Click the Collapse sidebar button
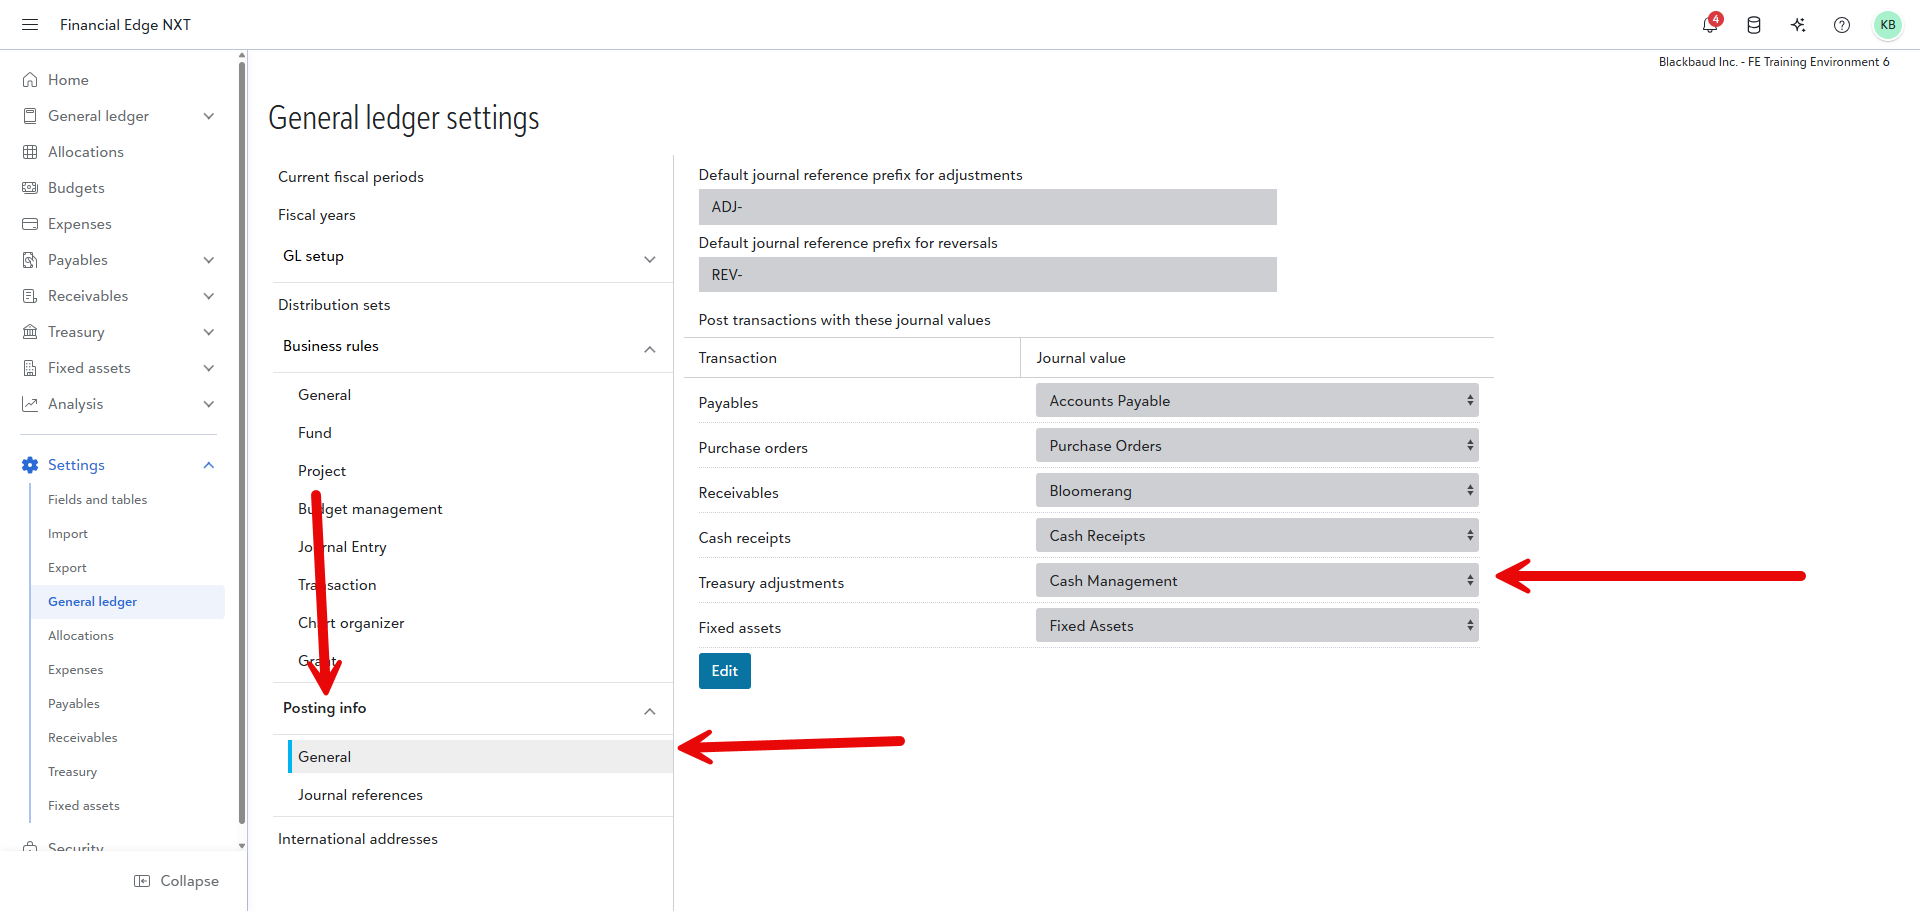This screenshot has width=1920, height=911. coord(177,881)
